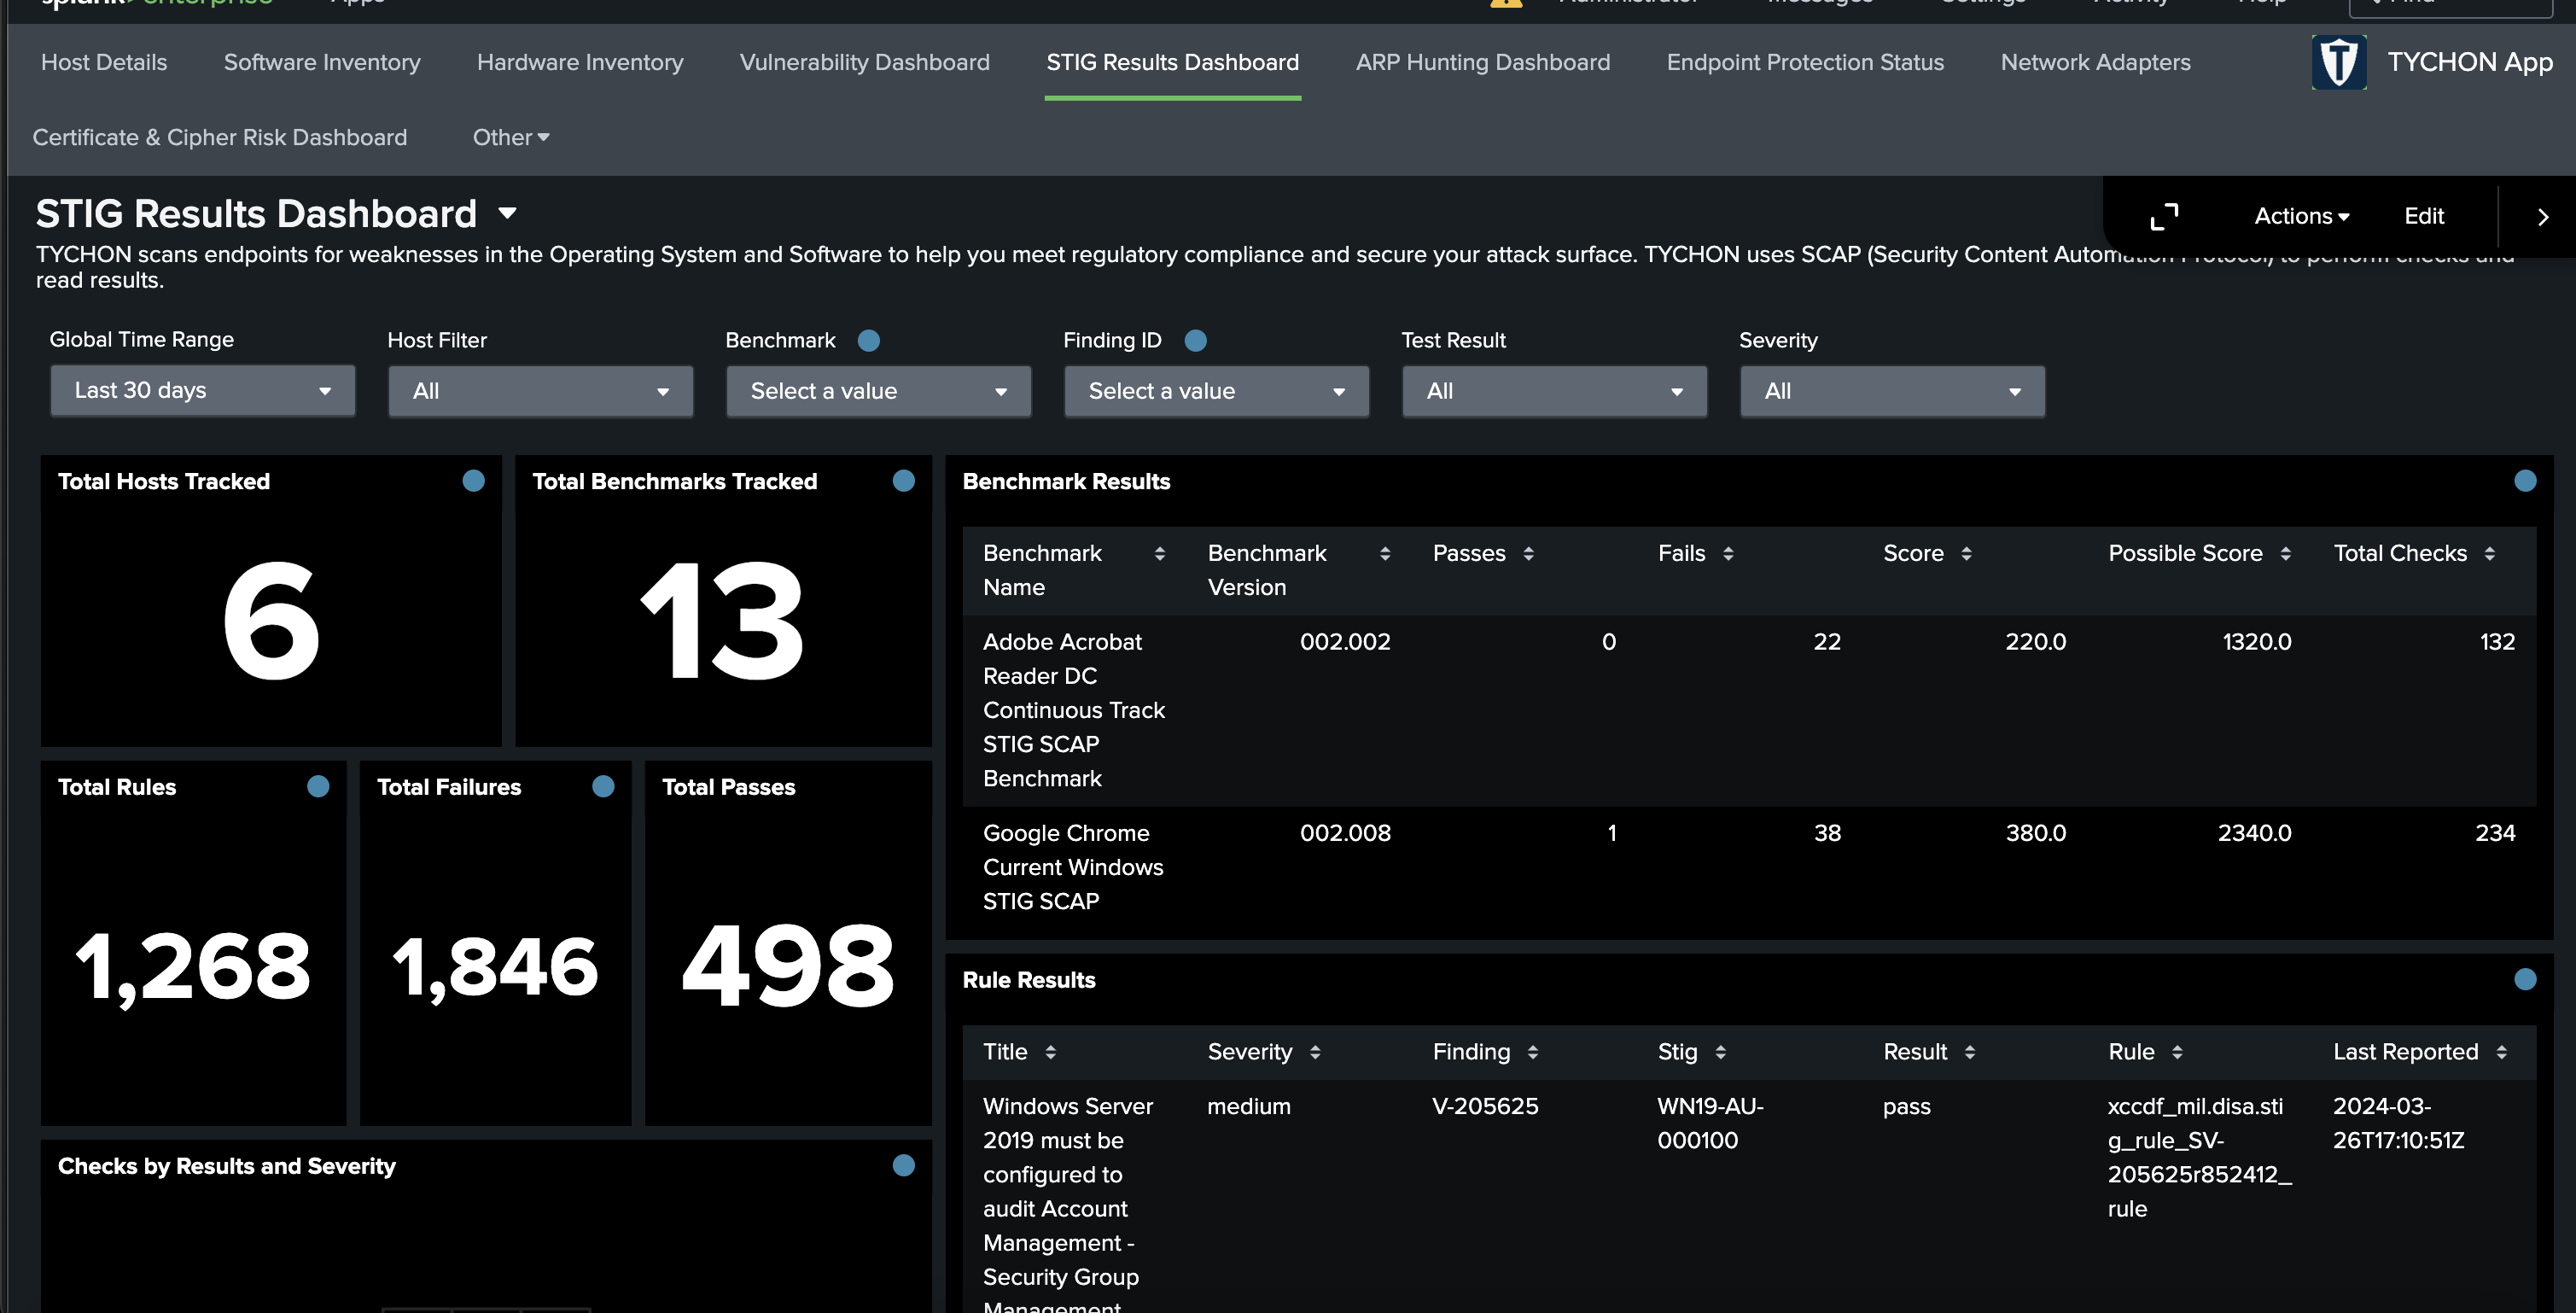Viewport: 2576px width, 1313px height.
Task: Expand the Other navigation menu
Action: tap(511, 137)
